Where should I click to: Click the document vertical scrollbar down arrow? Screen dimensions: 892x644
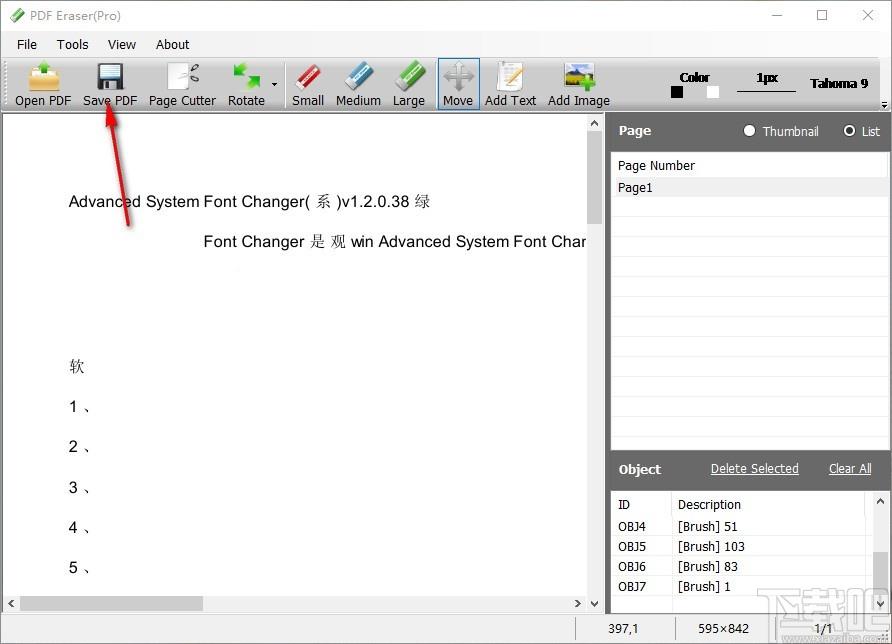coord(594,604)
